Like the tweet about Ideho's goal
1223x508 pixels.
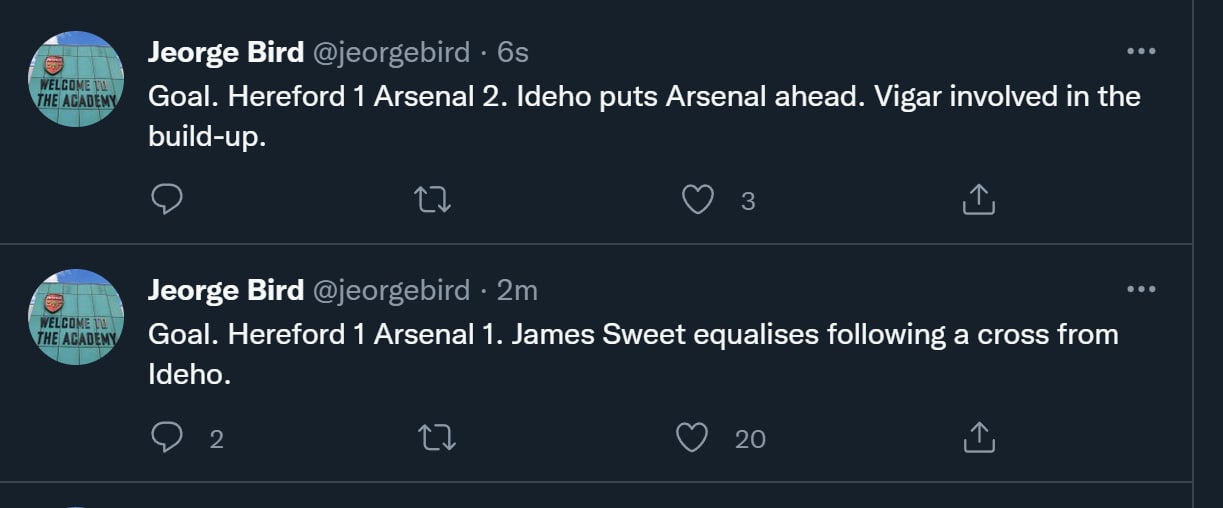697,201
